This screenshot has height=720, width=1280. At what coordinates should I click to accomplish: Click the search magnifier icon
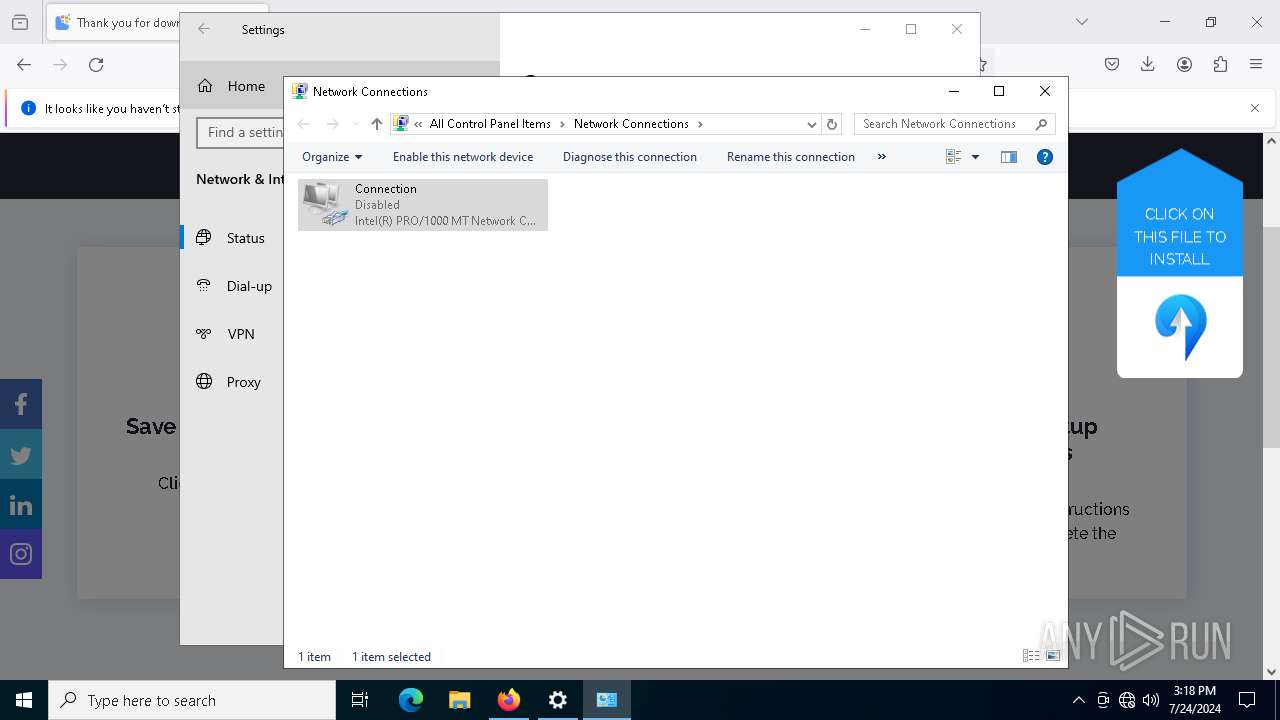coord(1042,124)
